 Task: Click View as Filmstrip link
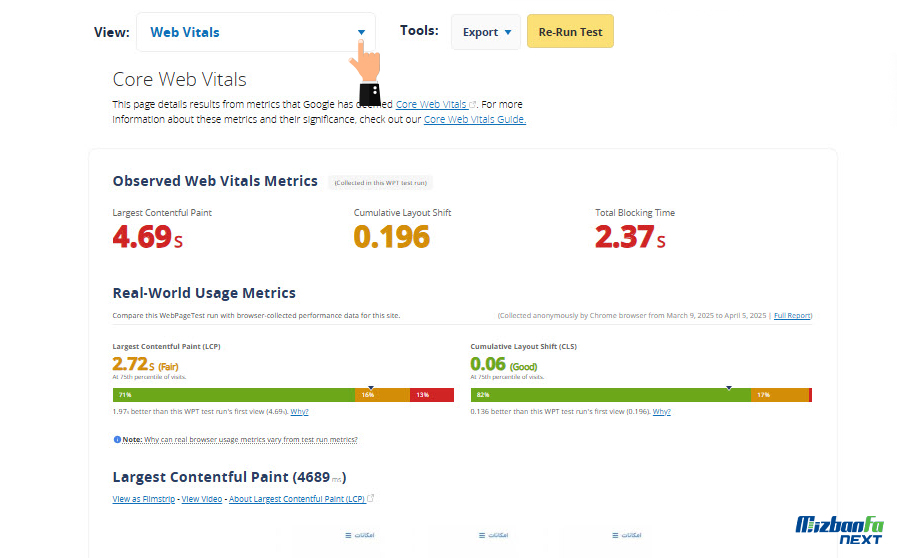coord(144,498)
